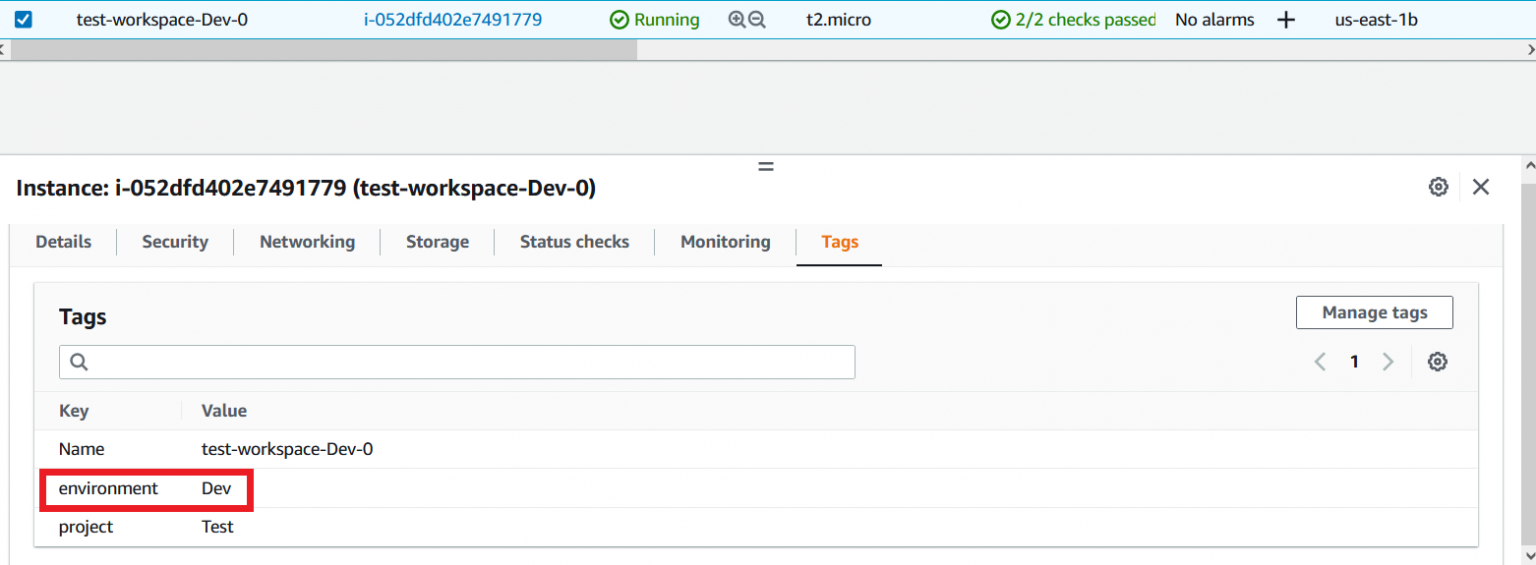1536x565 pixels.
Task: Select the Networking tab
Action: point(307,242)
